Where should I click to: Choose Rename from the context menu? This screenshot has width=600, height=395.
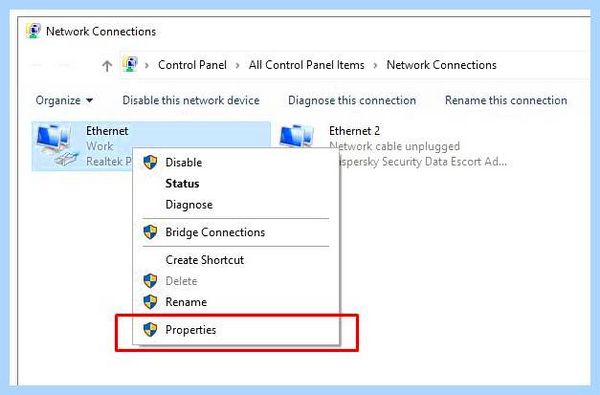(236, 302)
